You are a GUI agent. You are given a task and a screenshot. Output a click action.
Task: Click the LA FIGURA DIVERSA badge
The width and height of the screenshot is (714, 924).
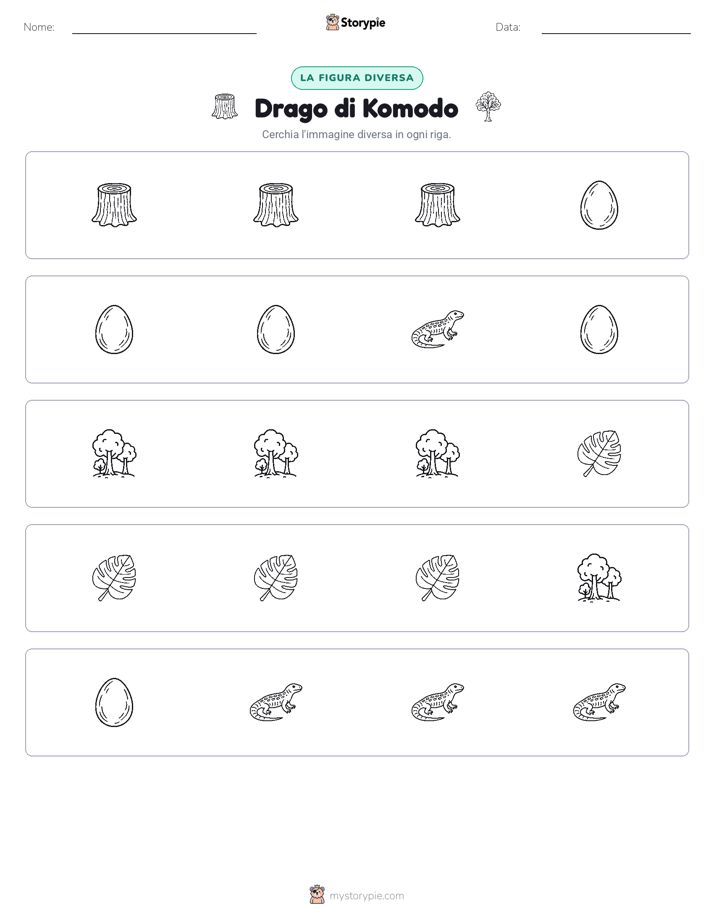tap(357, 78)
